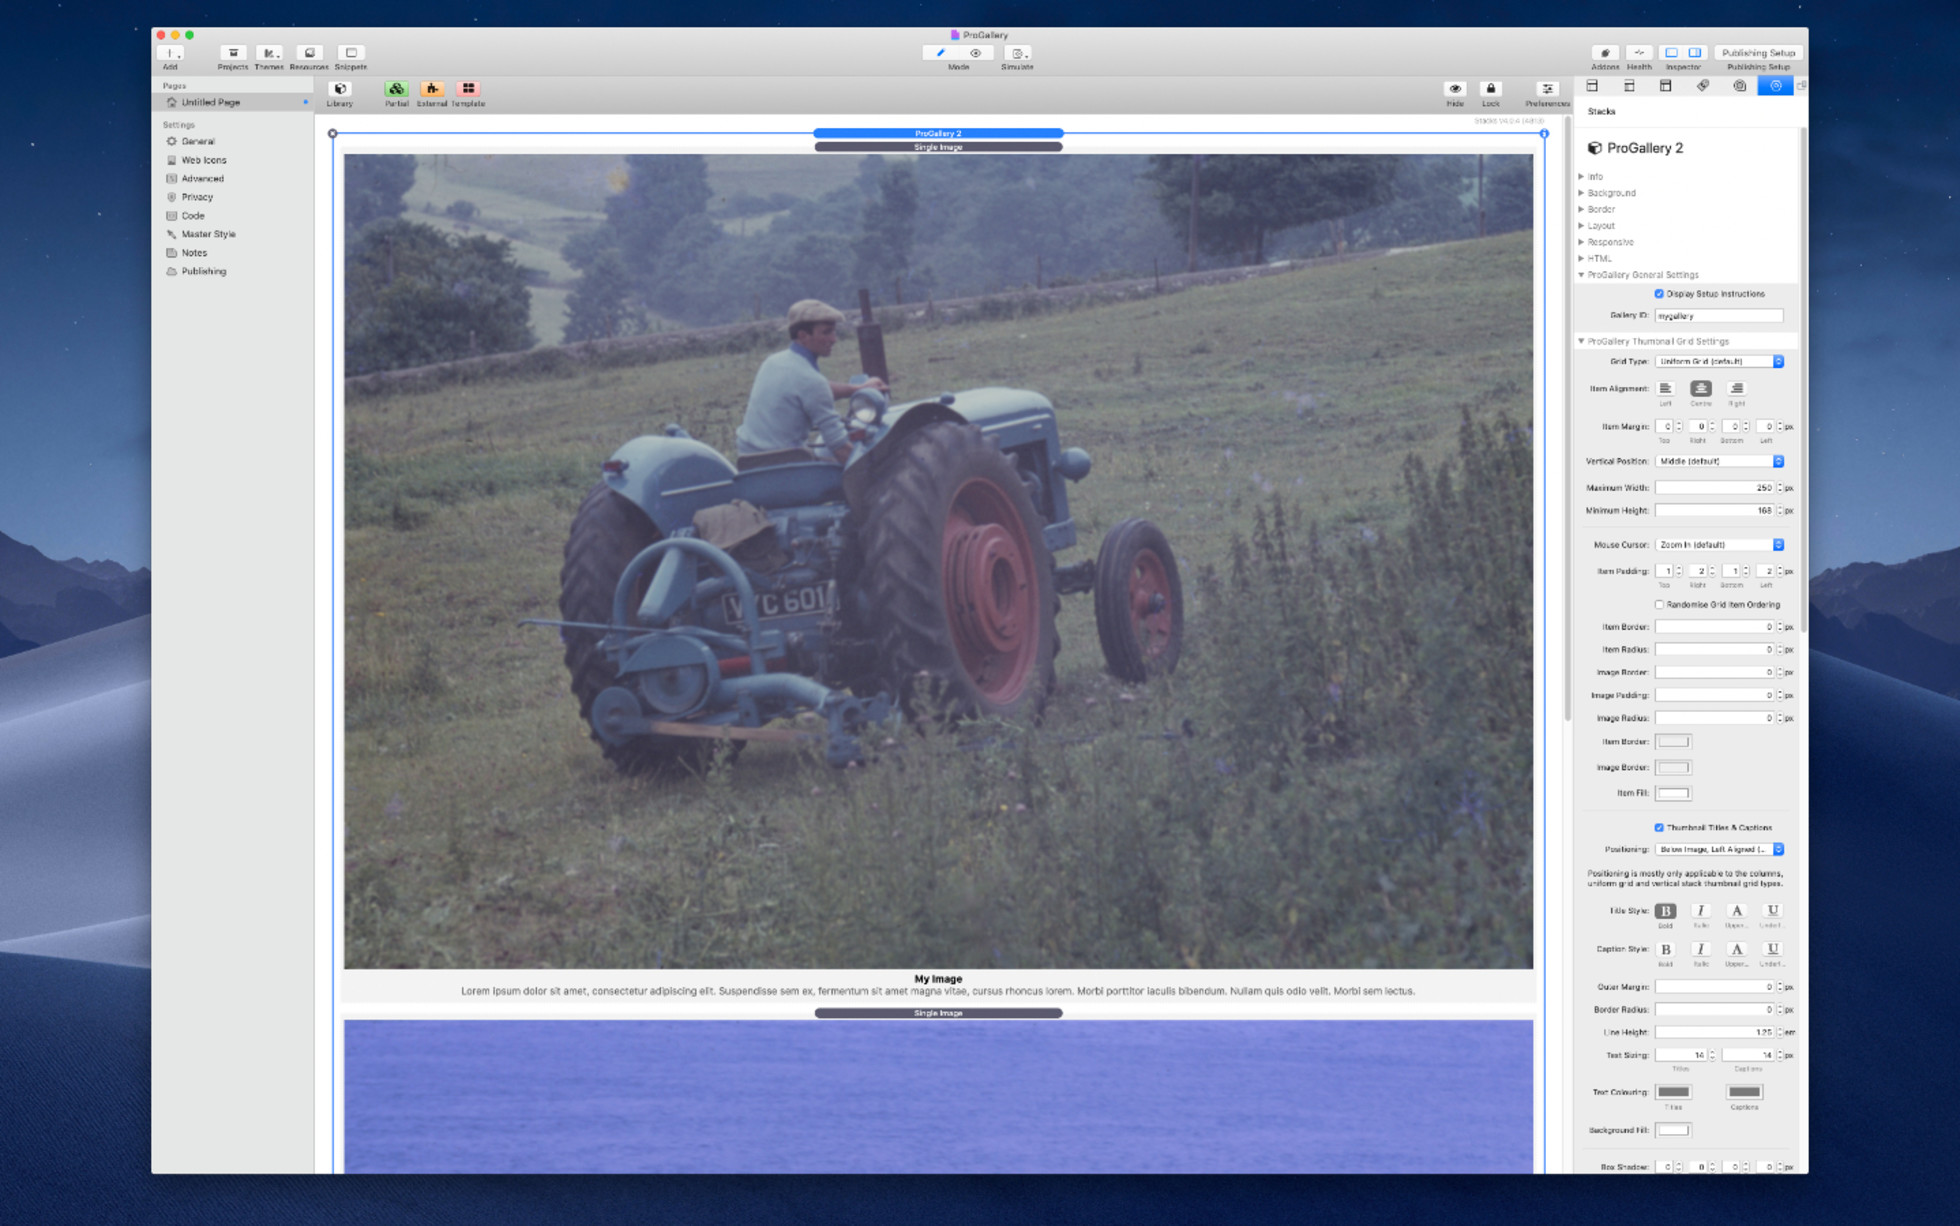Viewport: 1960px width, 1226px height.
Task: Toggle Caption Style Italic
Action: [x=1701, y=949]
